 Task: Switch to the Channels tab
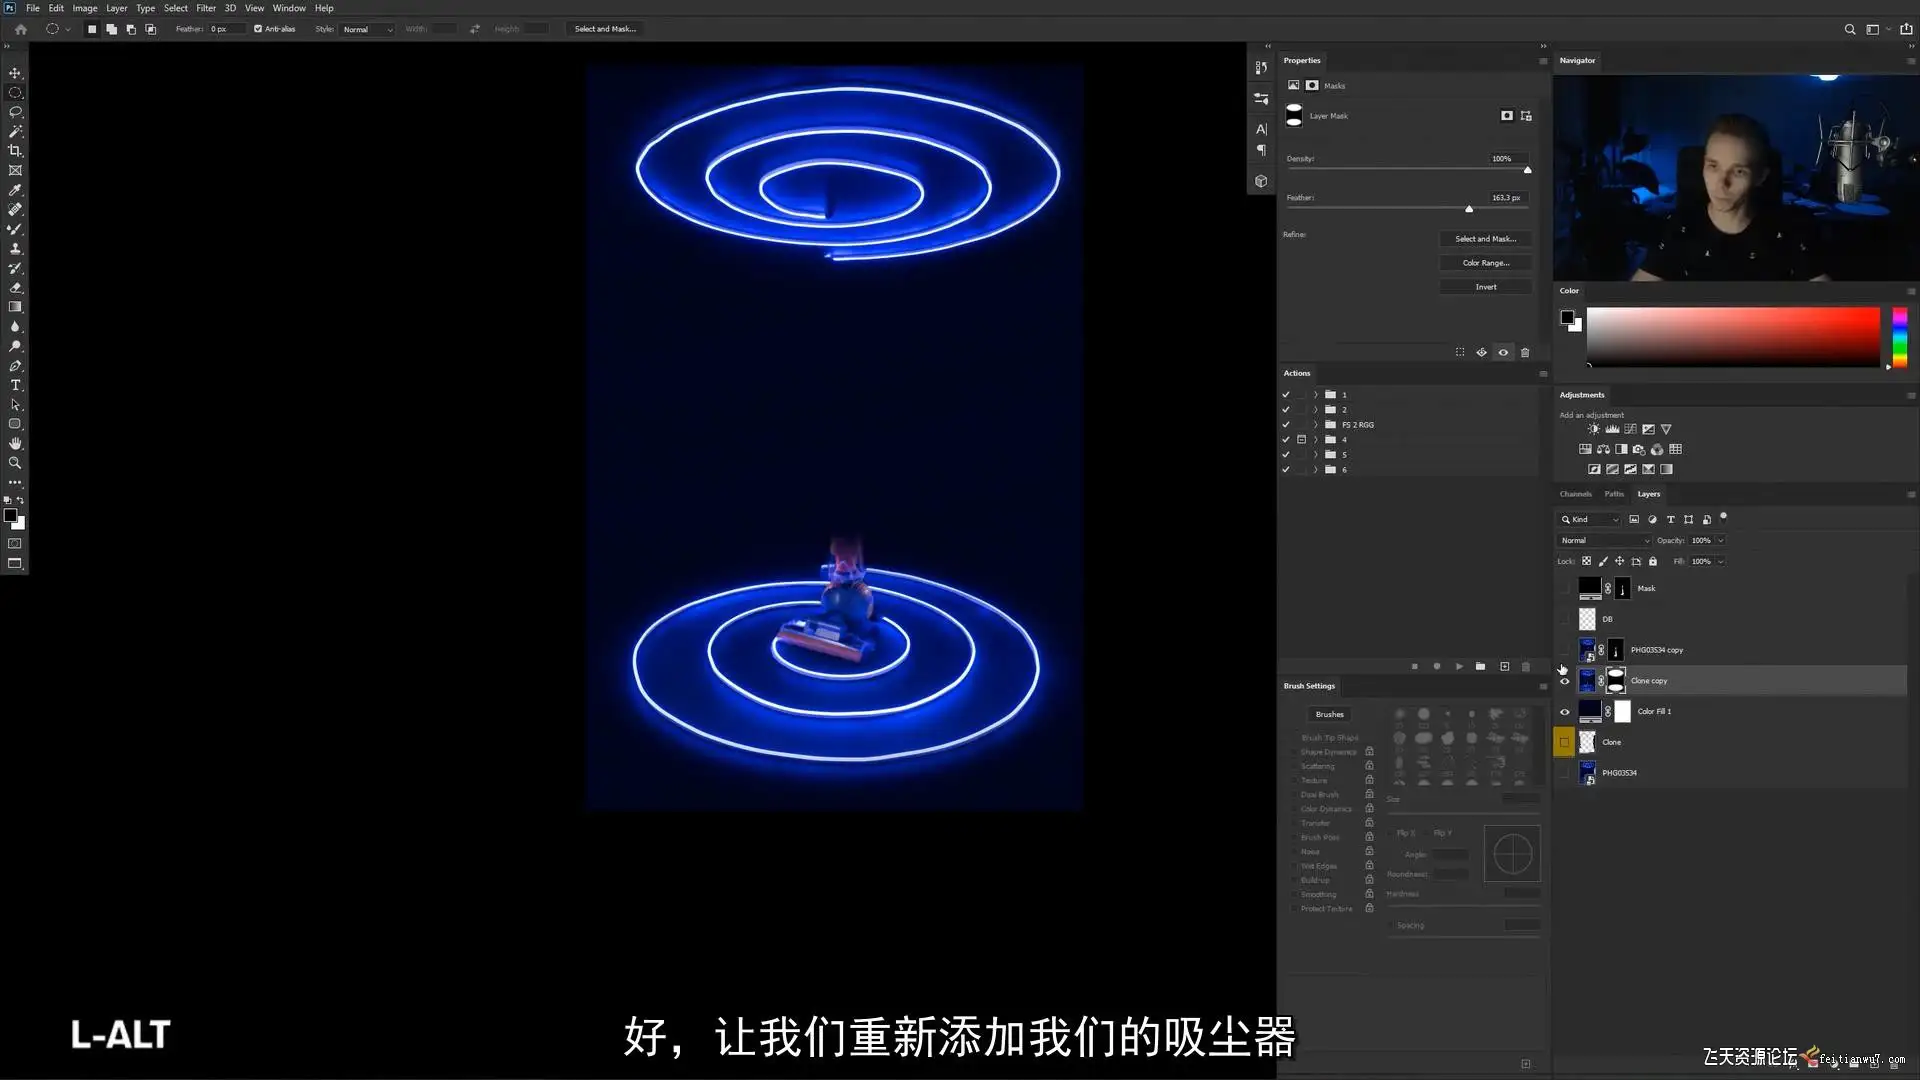tap(1575, 494)
